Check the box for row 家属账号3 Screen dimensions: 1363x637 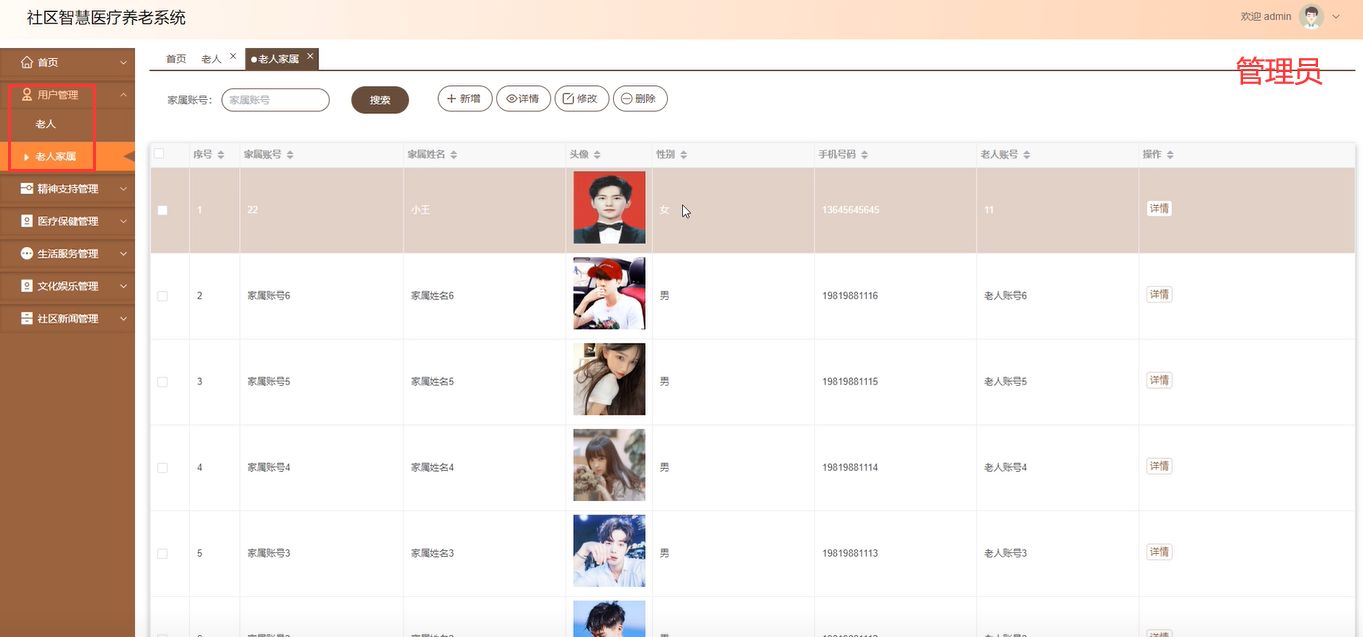point(163,554)
